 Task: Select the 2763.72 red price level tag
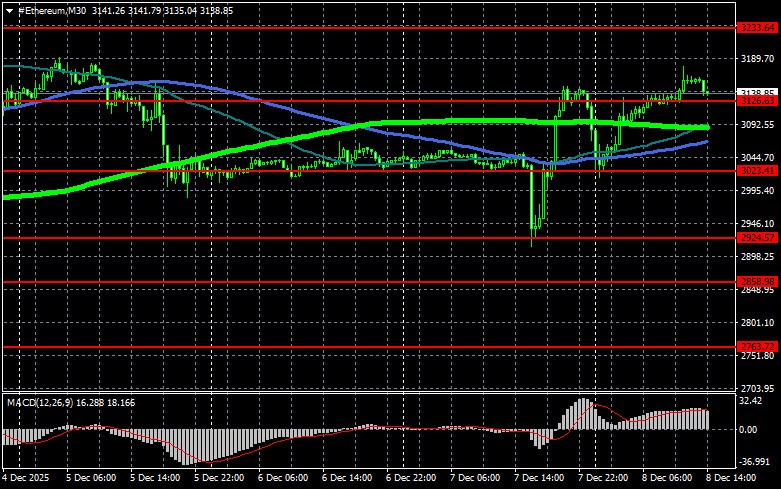[757, 346]
